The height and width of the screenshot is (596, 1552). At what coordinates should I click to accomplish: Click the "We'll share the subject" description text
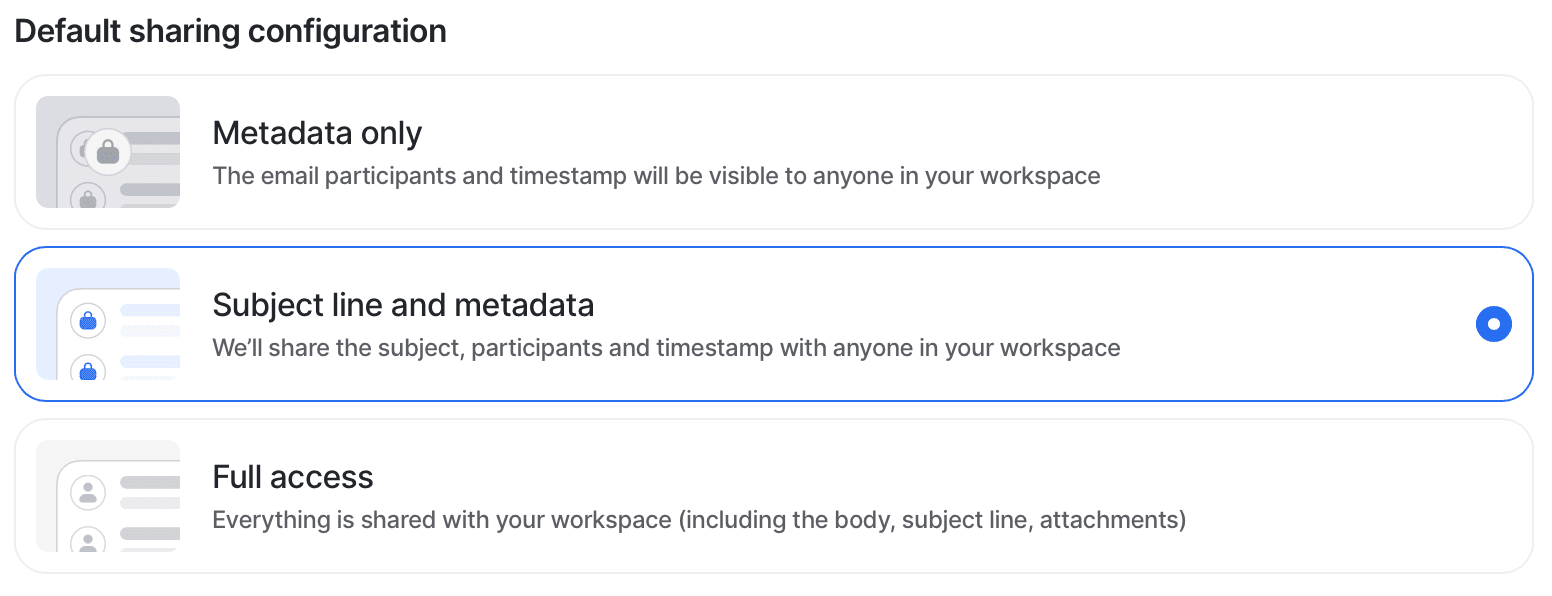(x=666, y=349)
